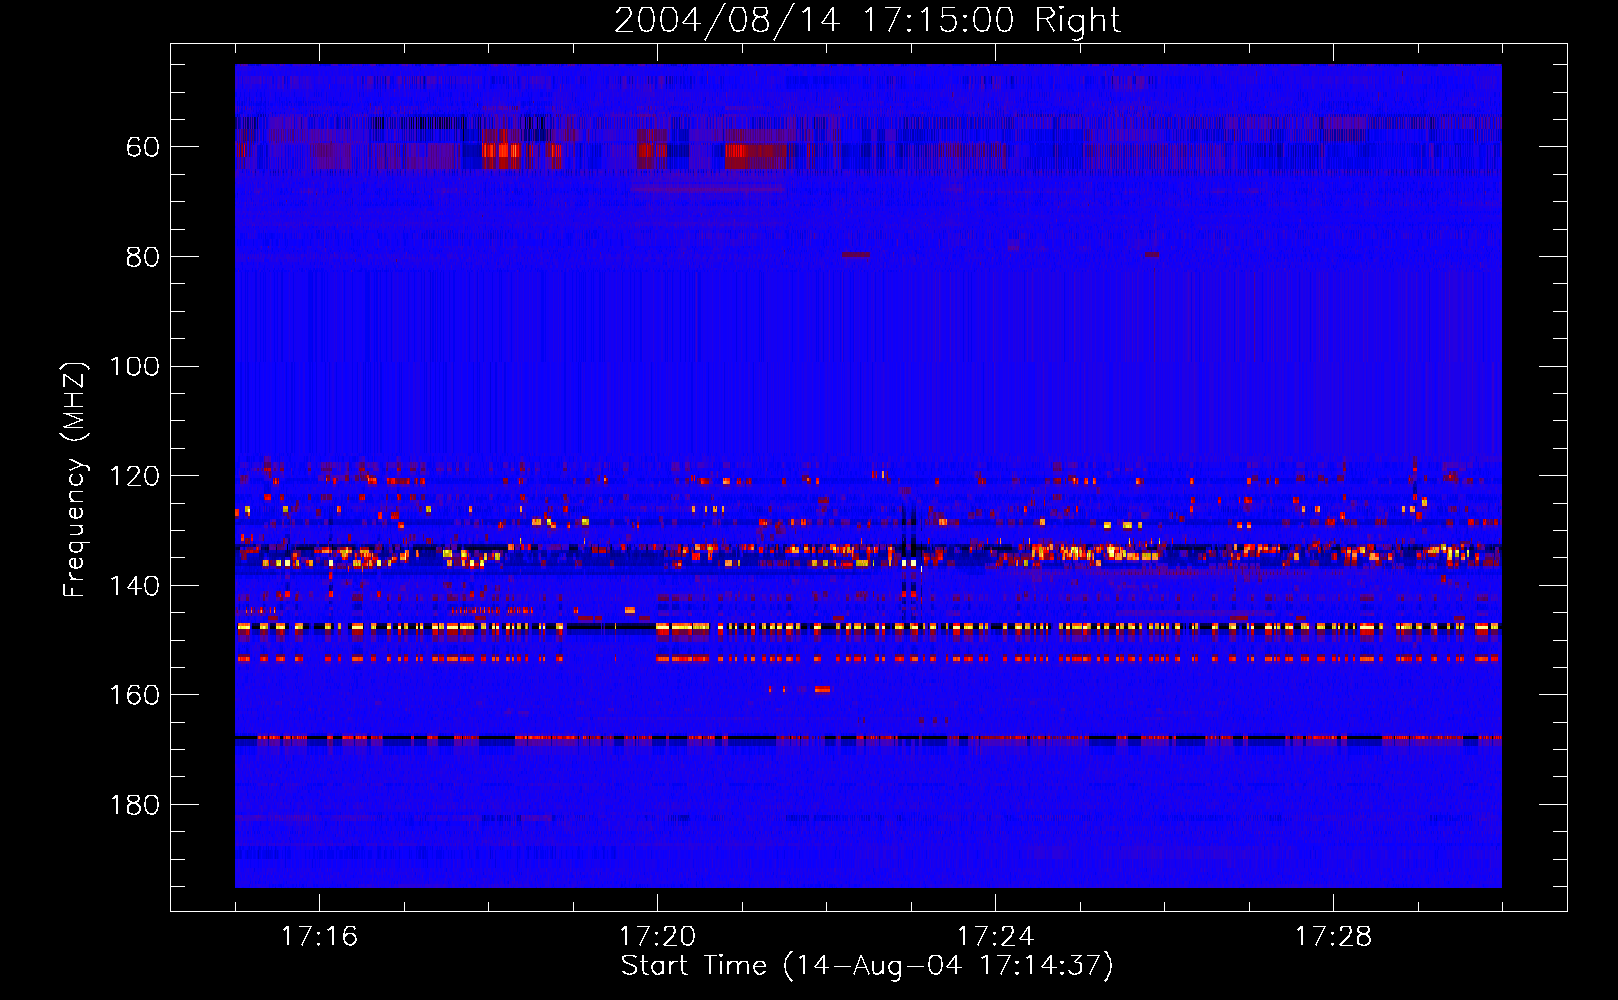Click the 140 frequency tick label
Image resolution: width=1618 pixels, height=1000 pixels.
click(134, 587)
